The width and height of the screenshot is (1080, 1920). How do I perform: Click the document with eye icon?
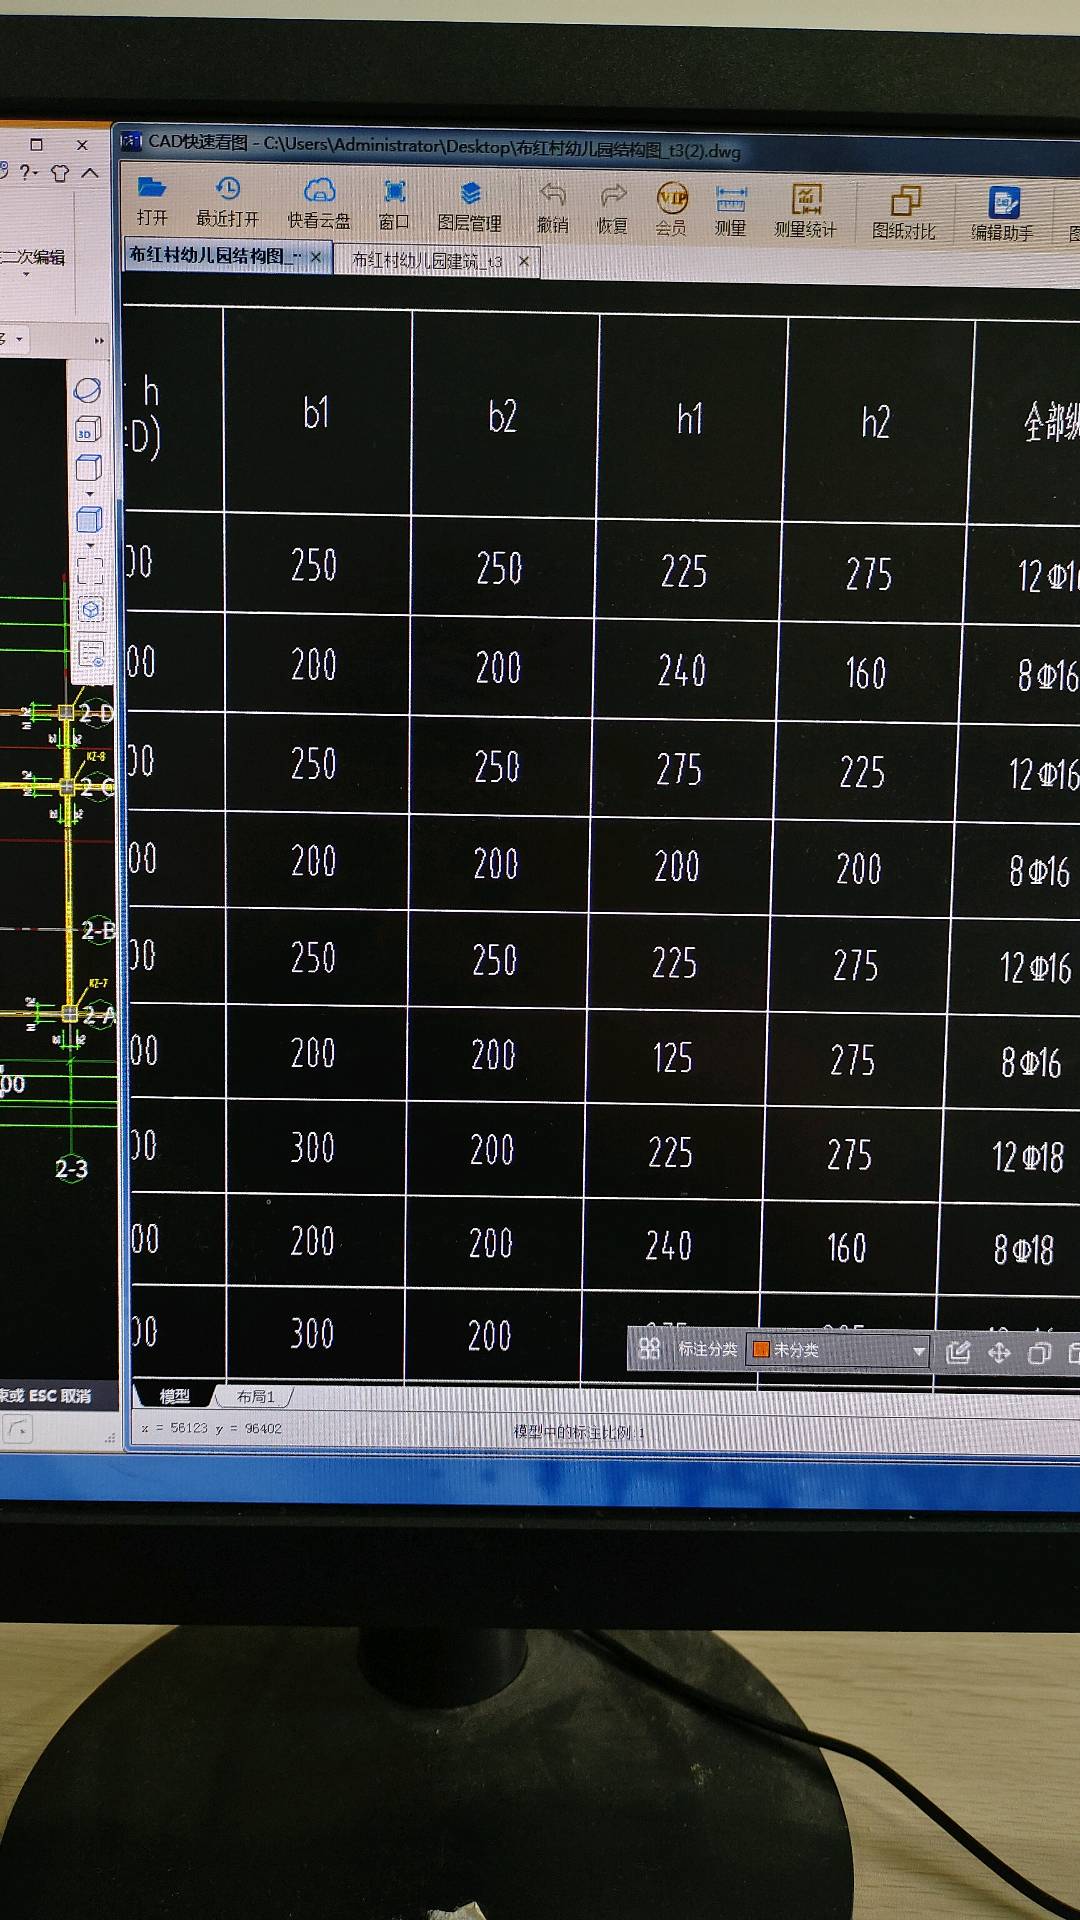(92, 654)
